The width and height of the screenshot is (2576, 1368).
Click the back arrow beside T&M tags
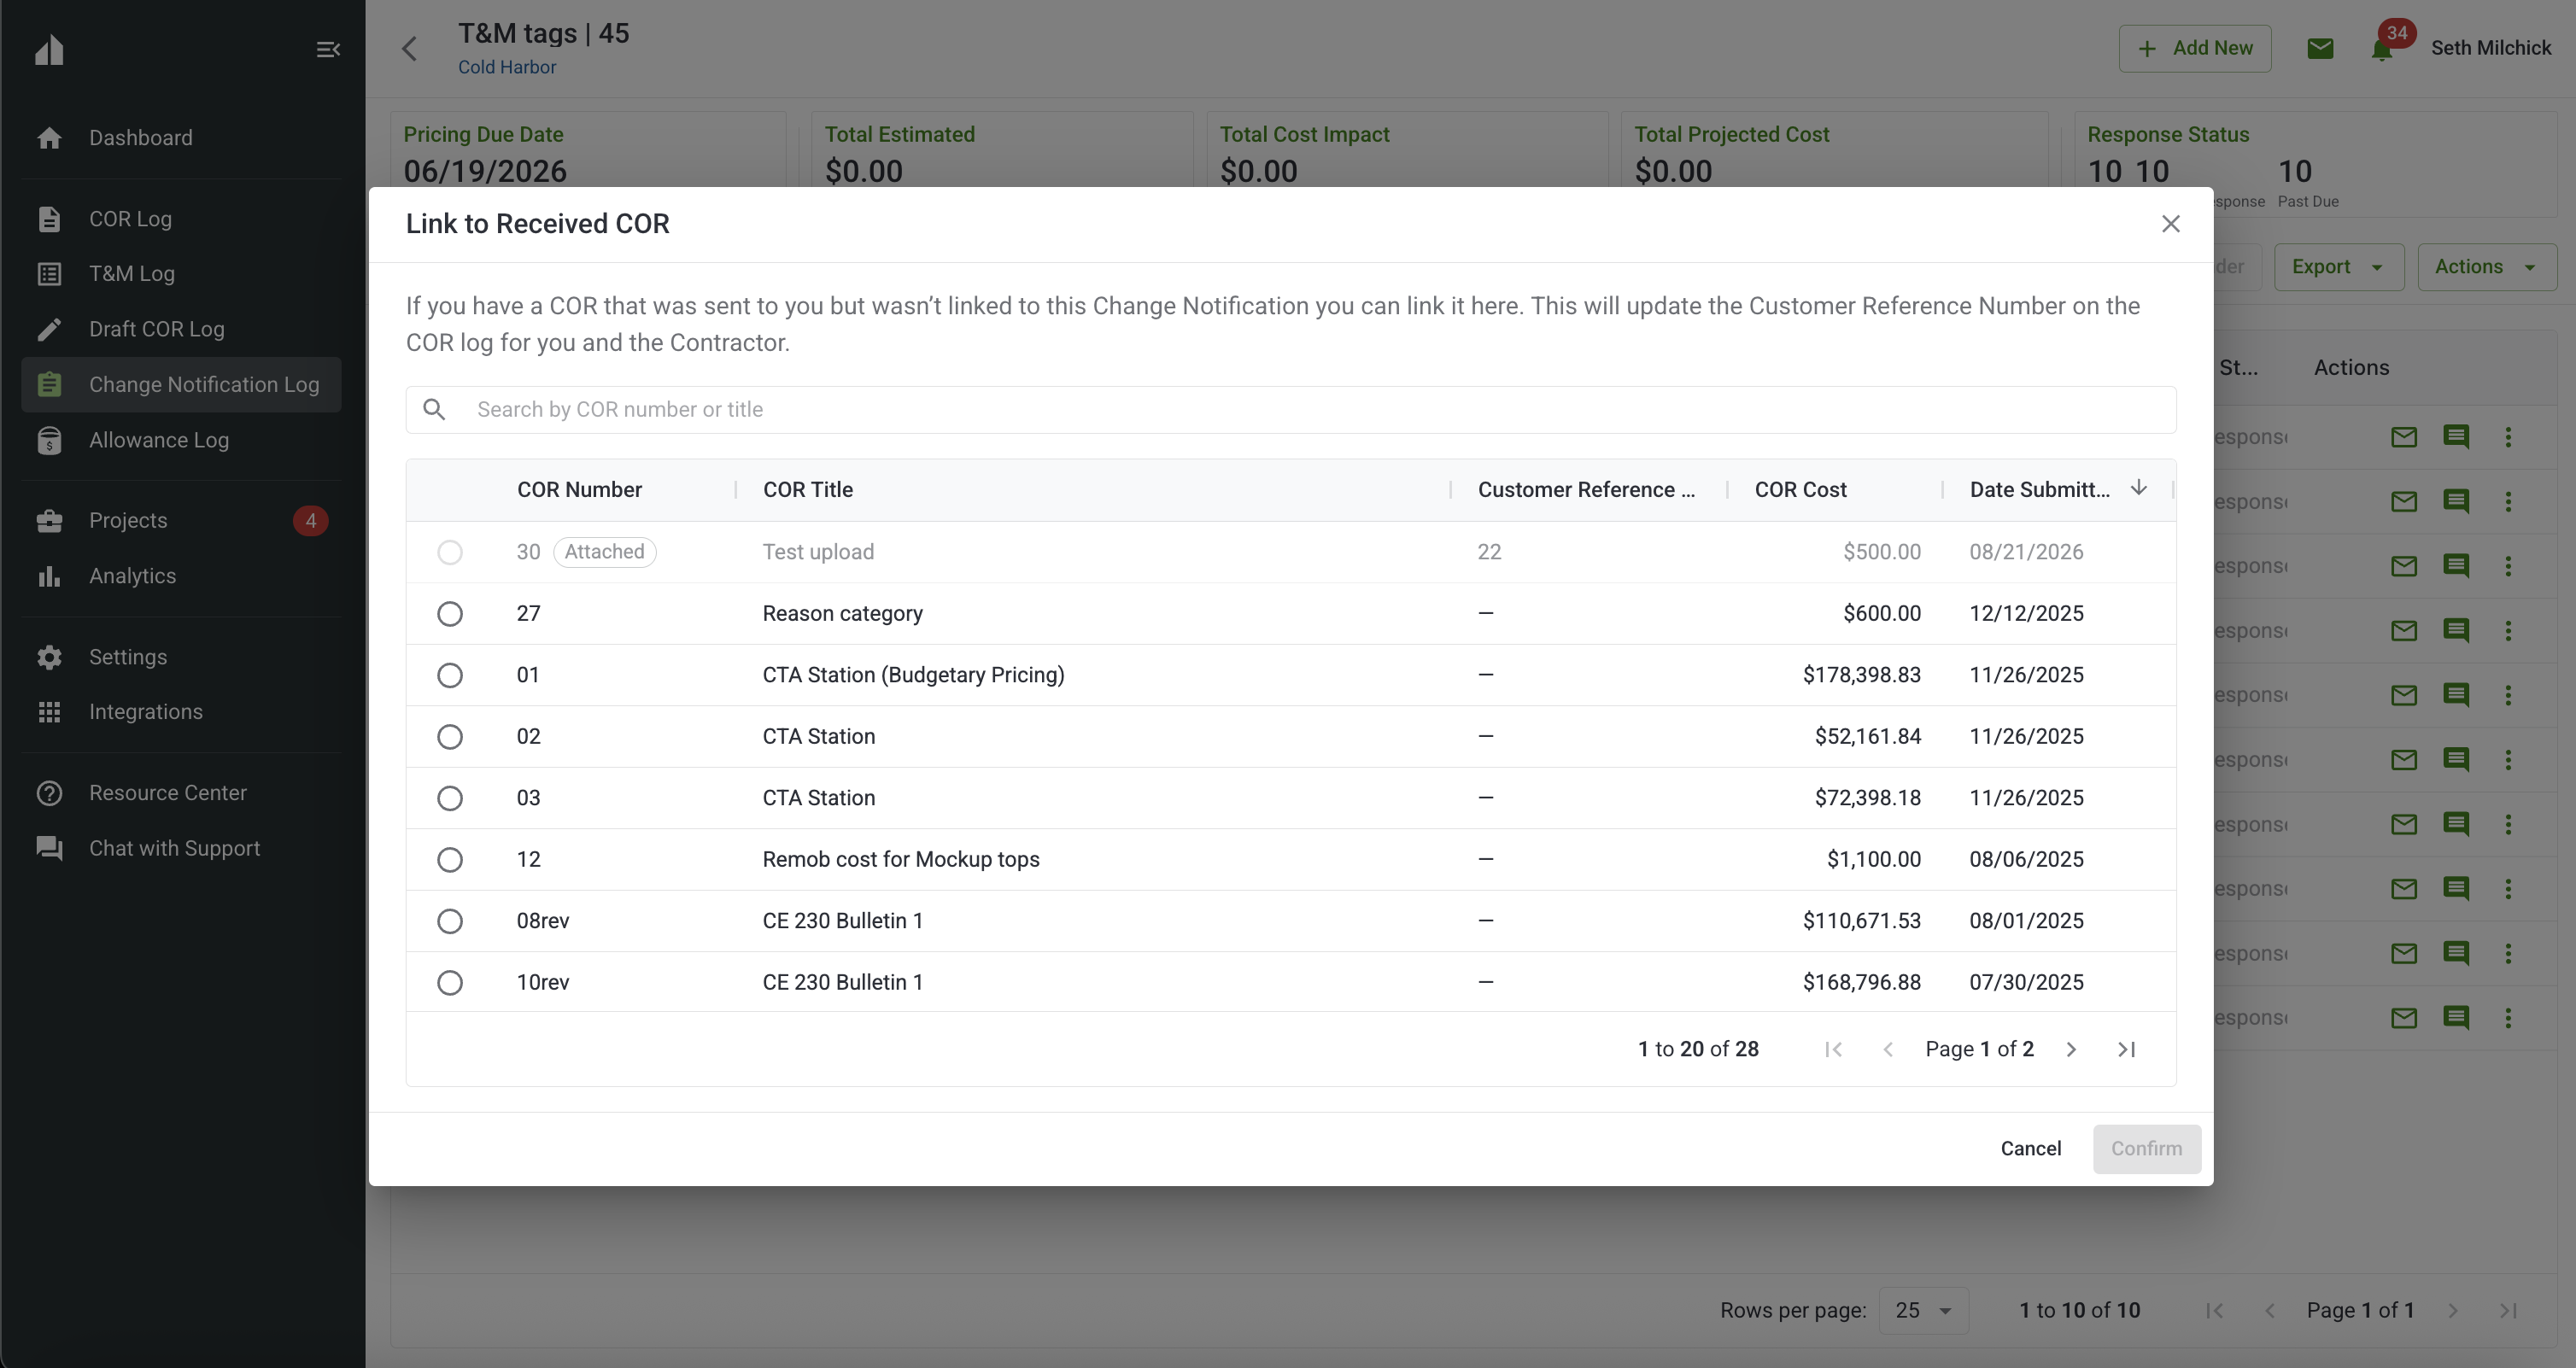[409, 49]
